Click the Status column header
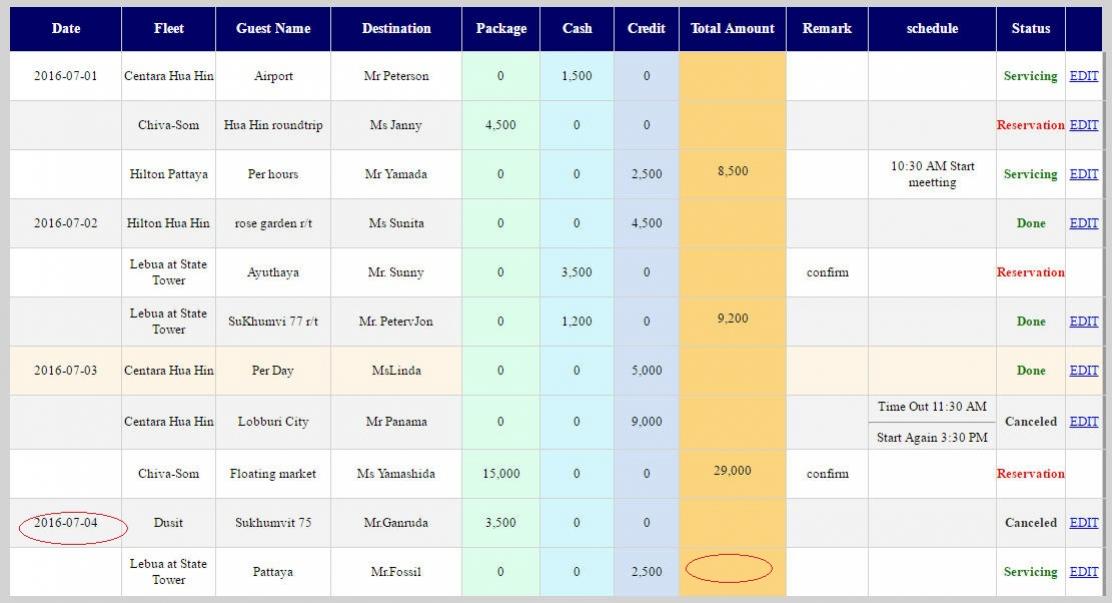The height and width of the screenshot is (603, 1112). pyautogui.click(x=1030, y=29)
